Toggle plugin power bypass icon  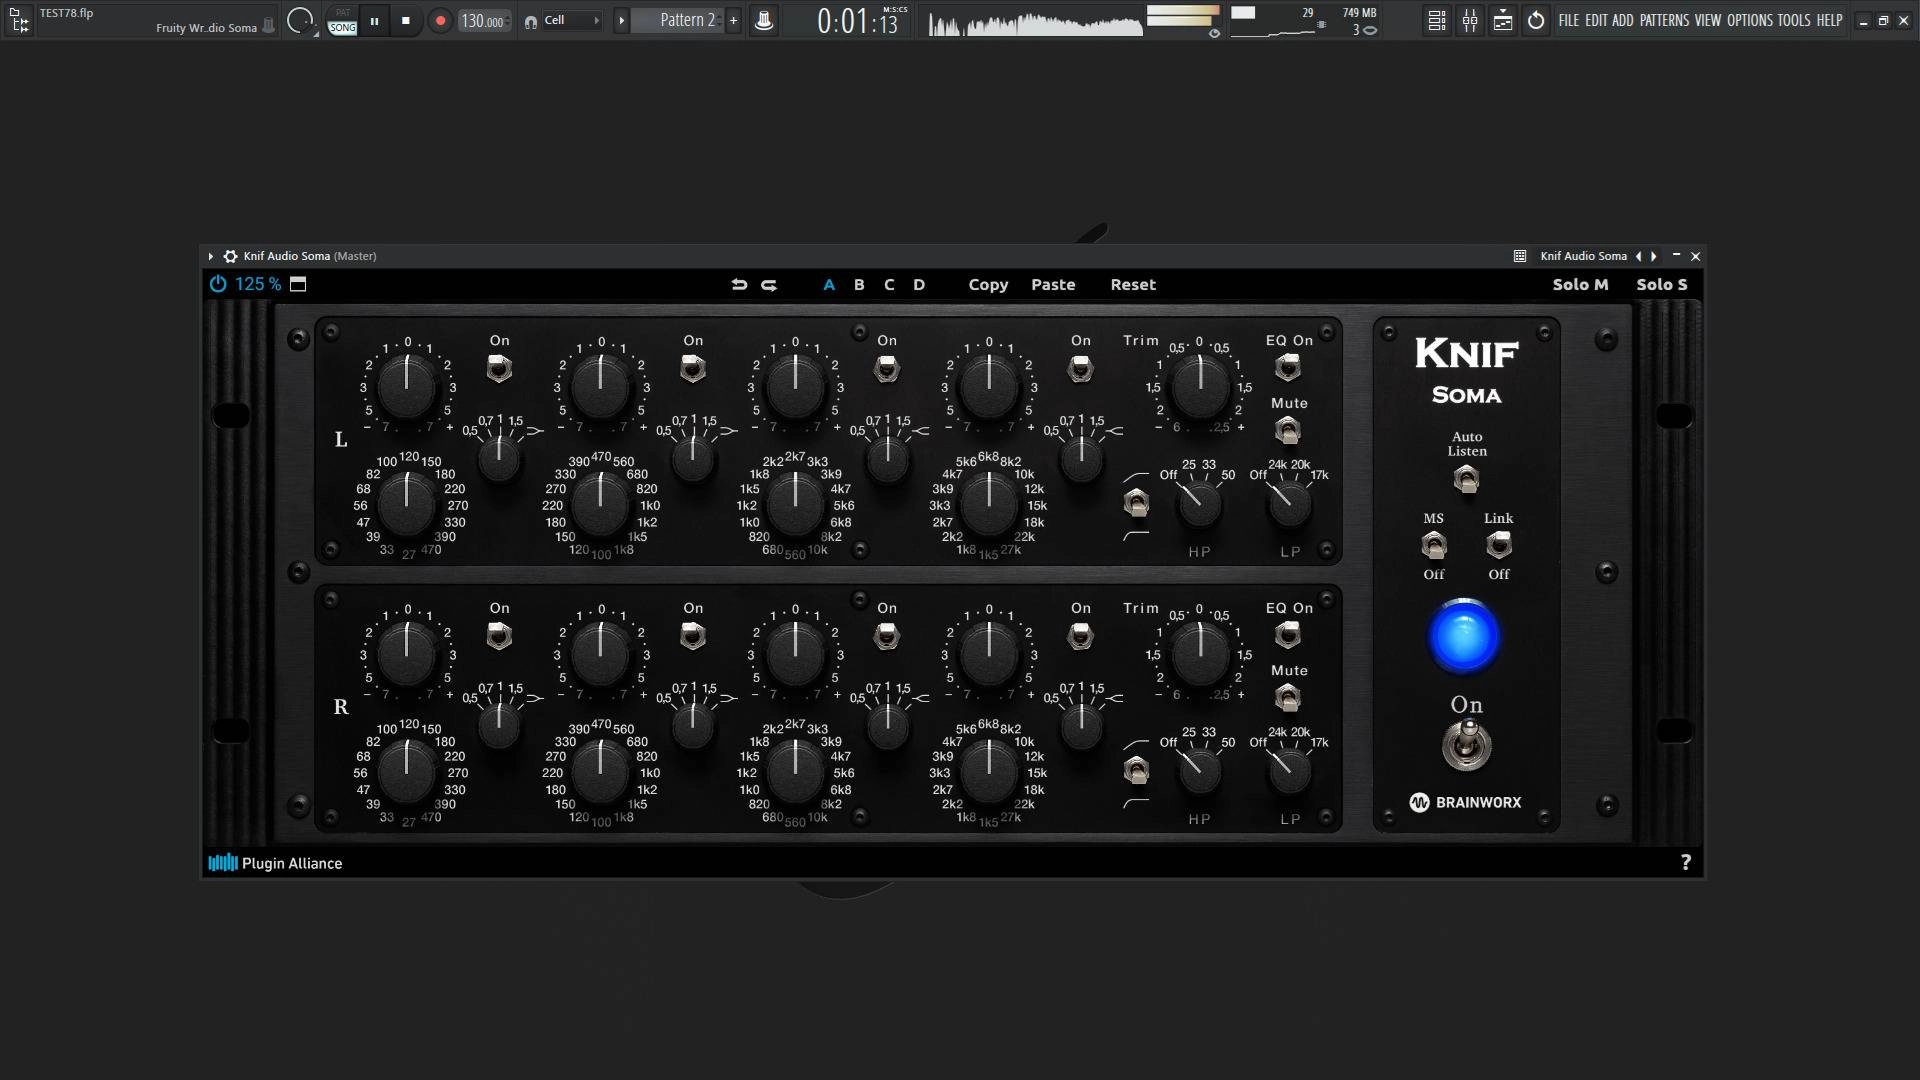pos(217,284)
